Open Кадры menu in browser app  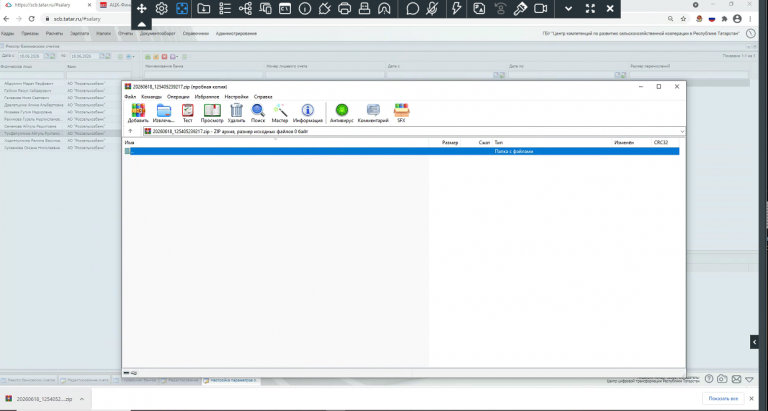point(7,34)
